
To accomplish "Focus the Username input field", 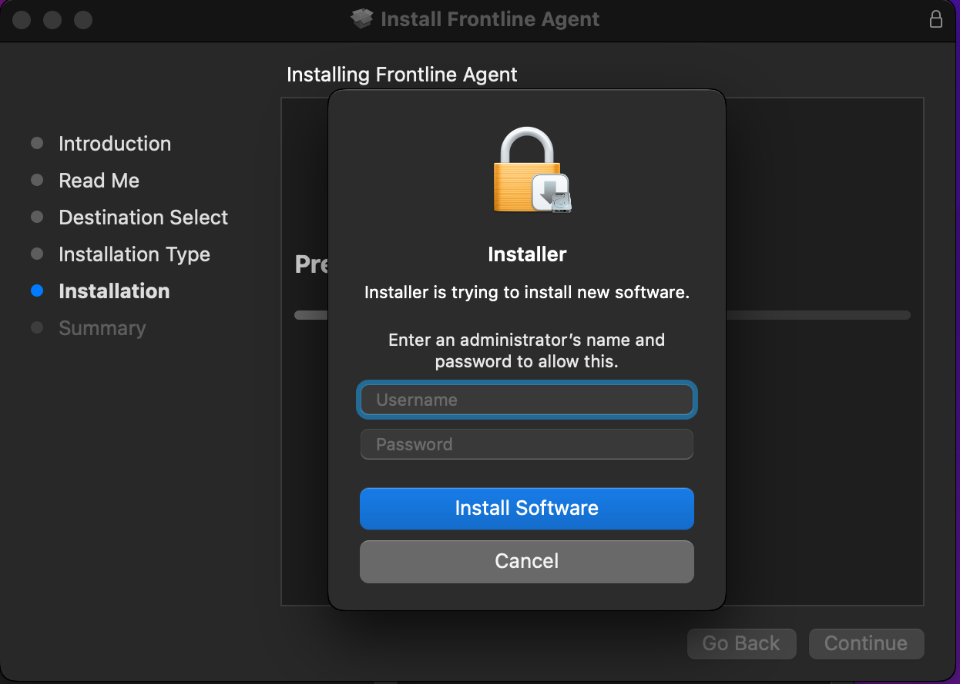I will click(x=526, y=400).
